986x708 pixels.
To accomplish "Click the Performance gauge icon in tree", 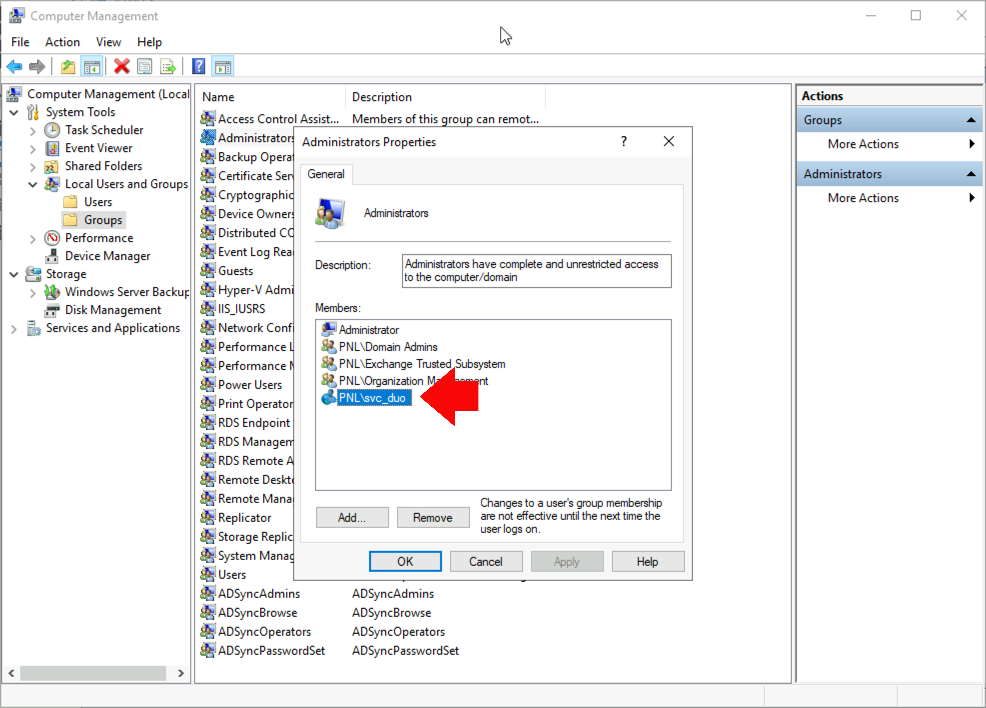I will (x=52, y=238).
